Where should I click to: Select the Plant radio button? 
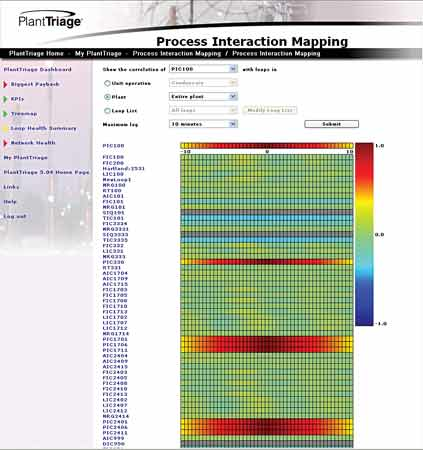pyautogui.click(x=107, y=97)
